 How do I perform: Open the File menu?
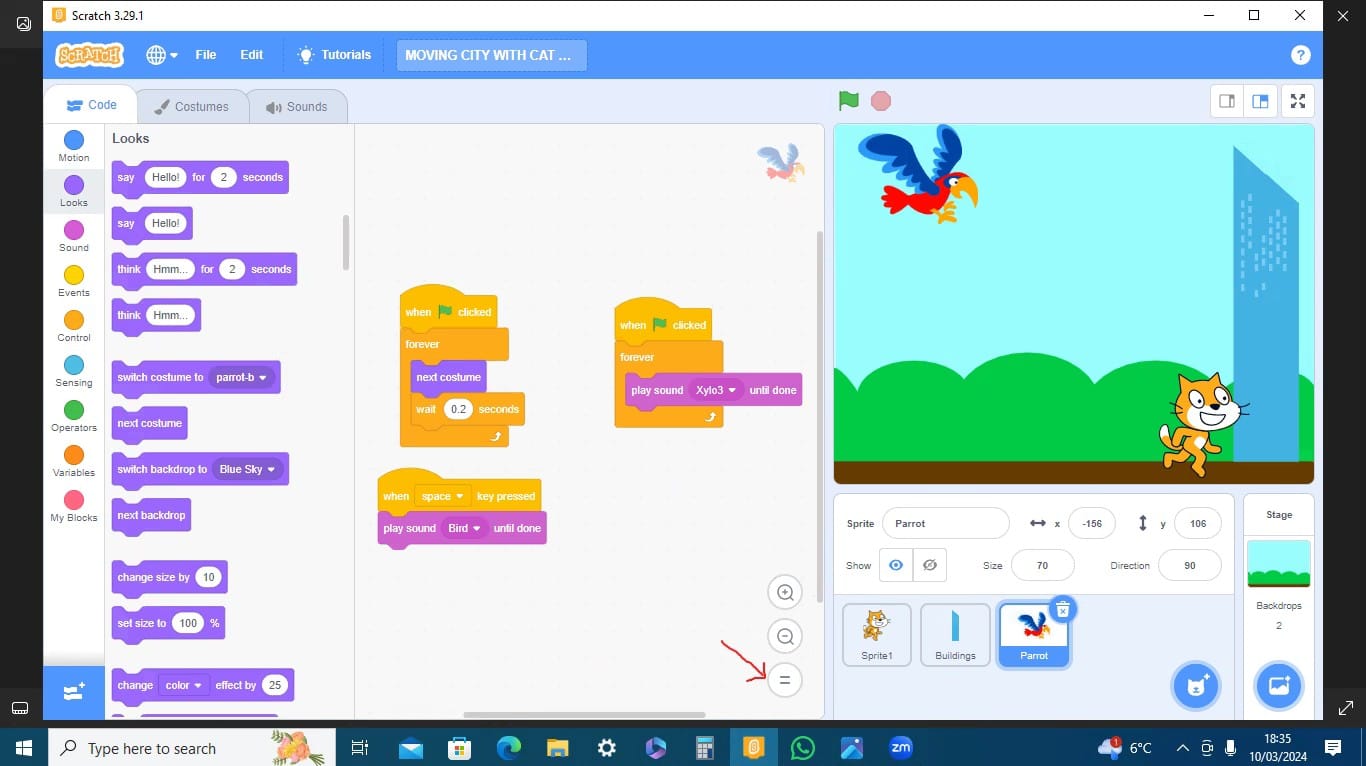coord(205,55)
